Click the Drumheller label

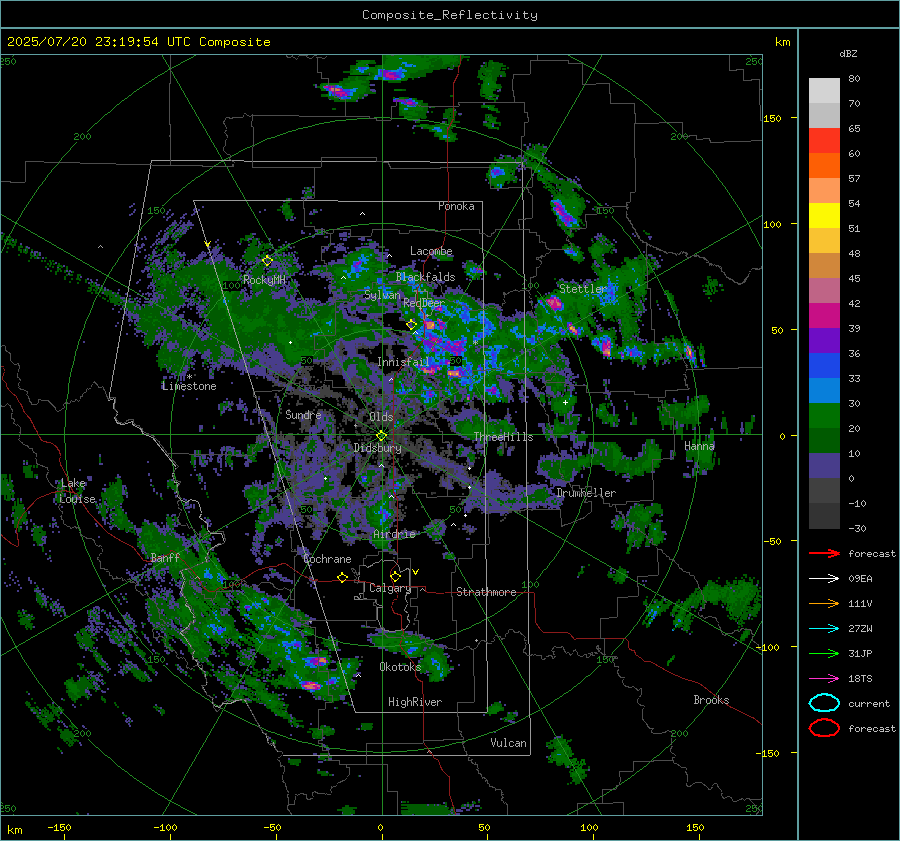click(586, 493)
